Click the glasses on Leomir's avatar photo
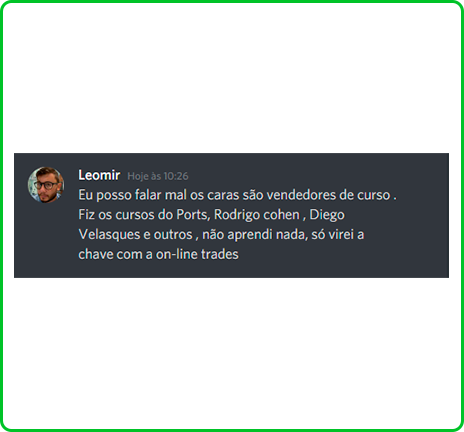This screenshot has height=432, width=464. tap(46, 185)
